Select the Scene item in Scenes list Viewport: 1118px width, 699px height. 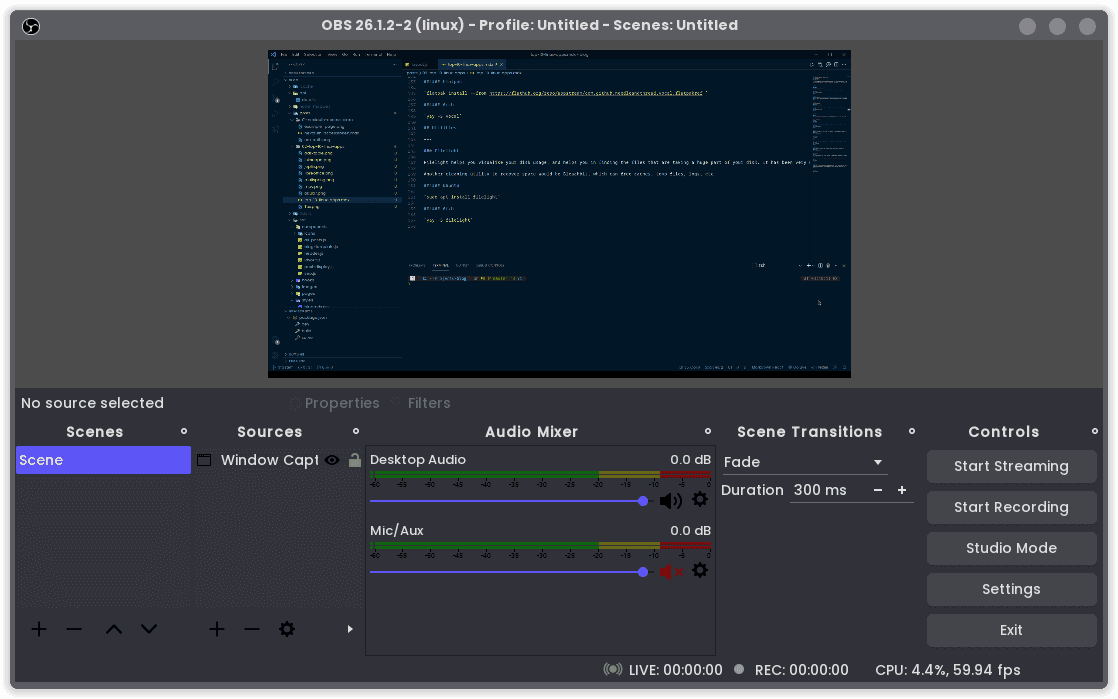[103, 460]
